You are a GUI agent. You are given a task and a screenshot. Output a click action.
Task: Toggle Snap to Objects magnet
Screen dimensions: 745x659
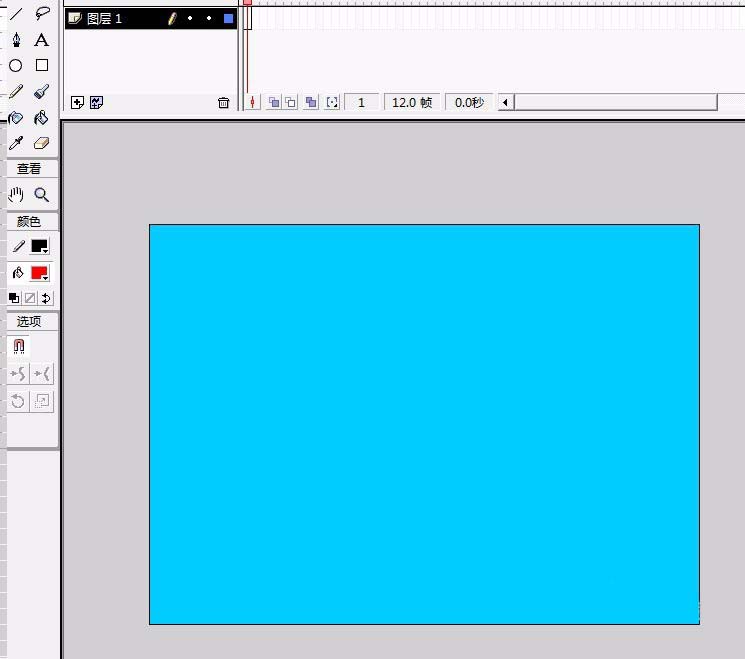tap(19, 346)
